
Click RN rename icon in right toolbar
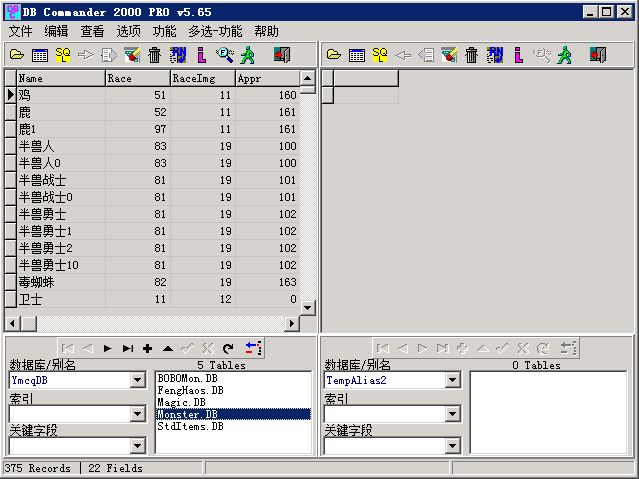coord(495,55)
